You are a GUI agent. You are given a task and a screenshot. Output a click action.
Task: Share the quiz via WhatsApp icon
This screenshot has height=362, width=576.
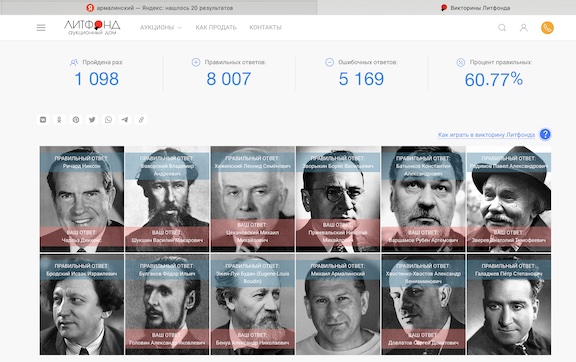click(x=108, y=120)
